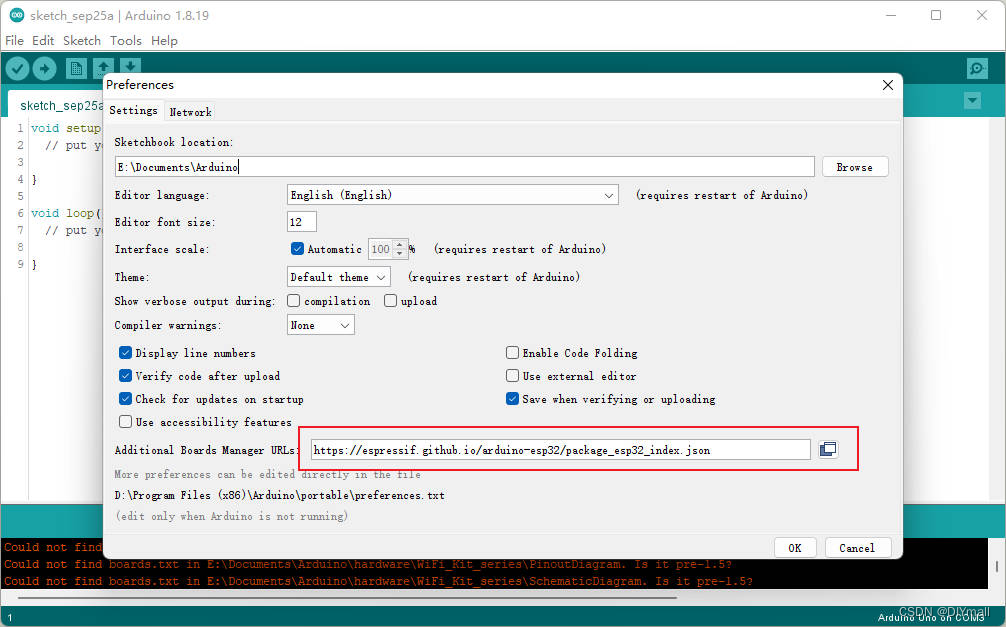
Task: Click the console horizontal scrollbar
Action: (x=346, y=597)
